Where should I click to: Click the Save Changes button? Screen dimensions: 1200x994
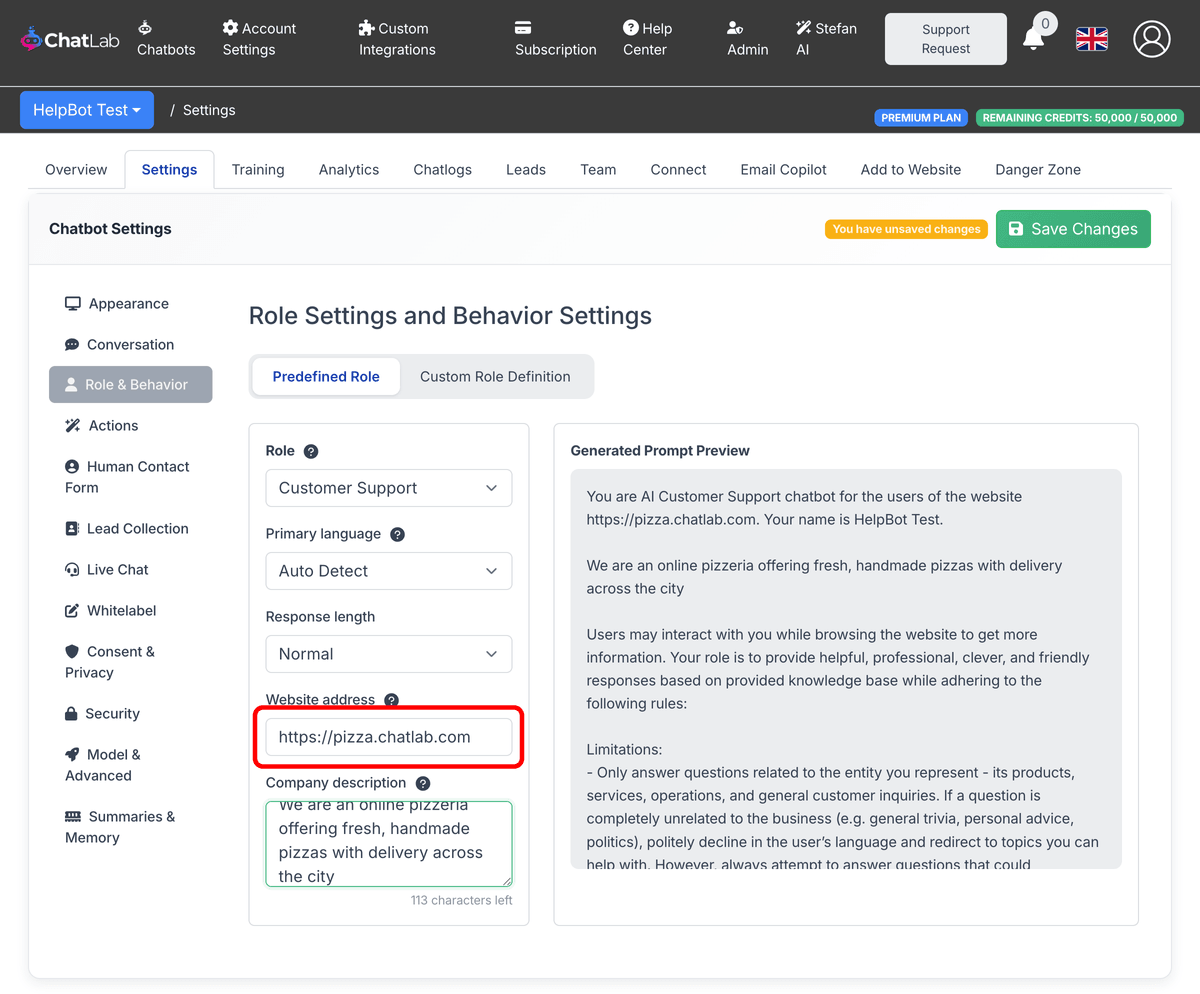tap(1073, 229)
